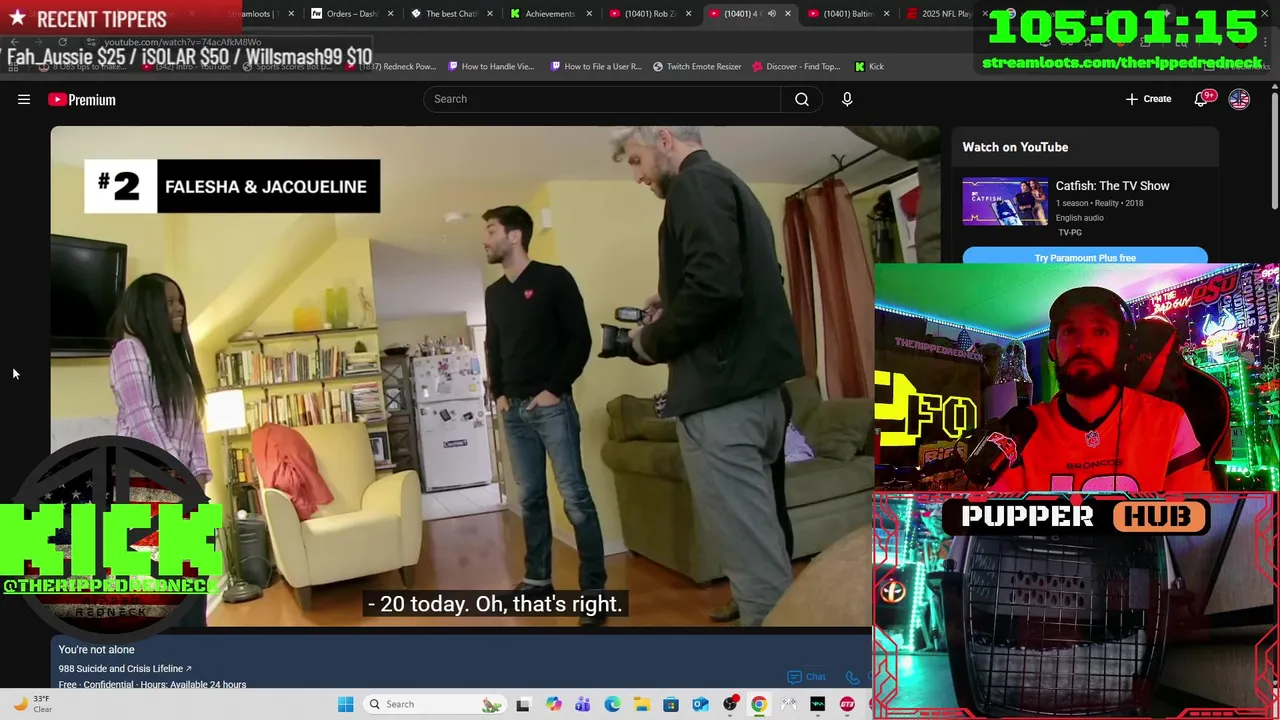Open 988 Suicide and Crisis Lifeline link
The width and height of the screenshot is (1280, 720).
click(x=124, y=668)
